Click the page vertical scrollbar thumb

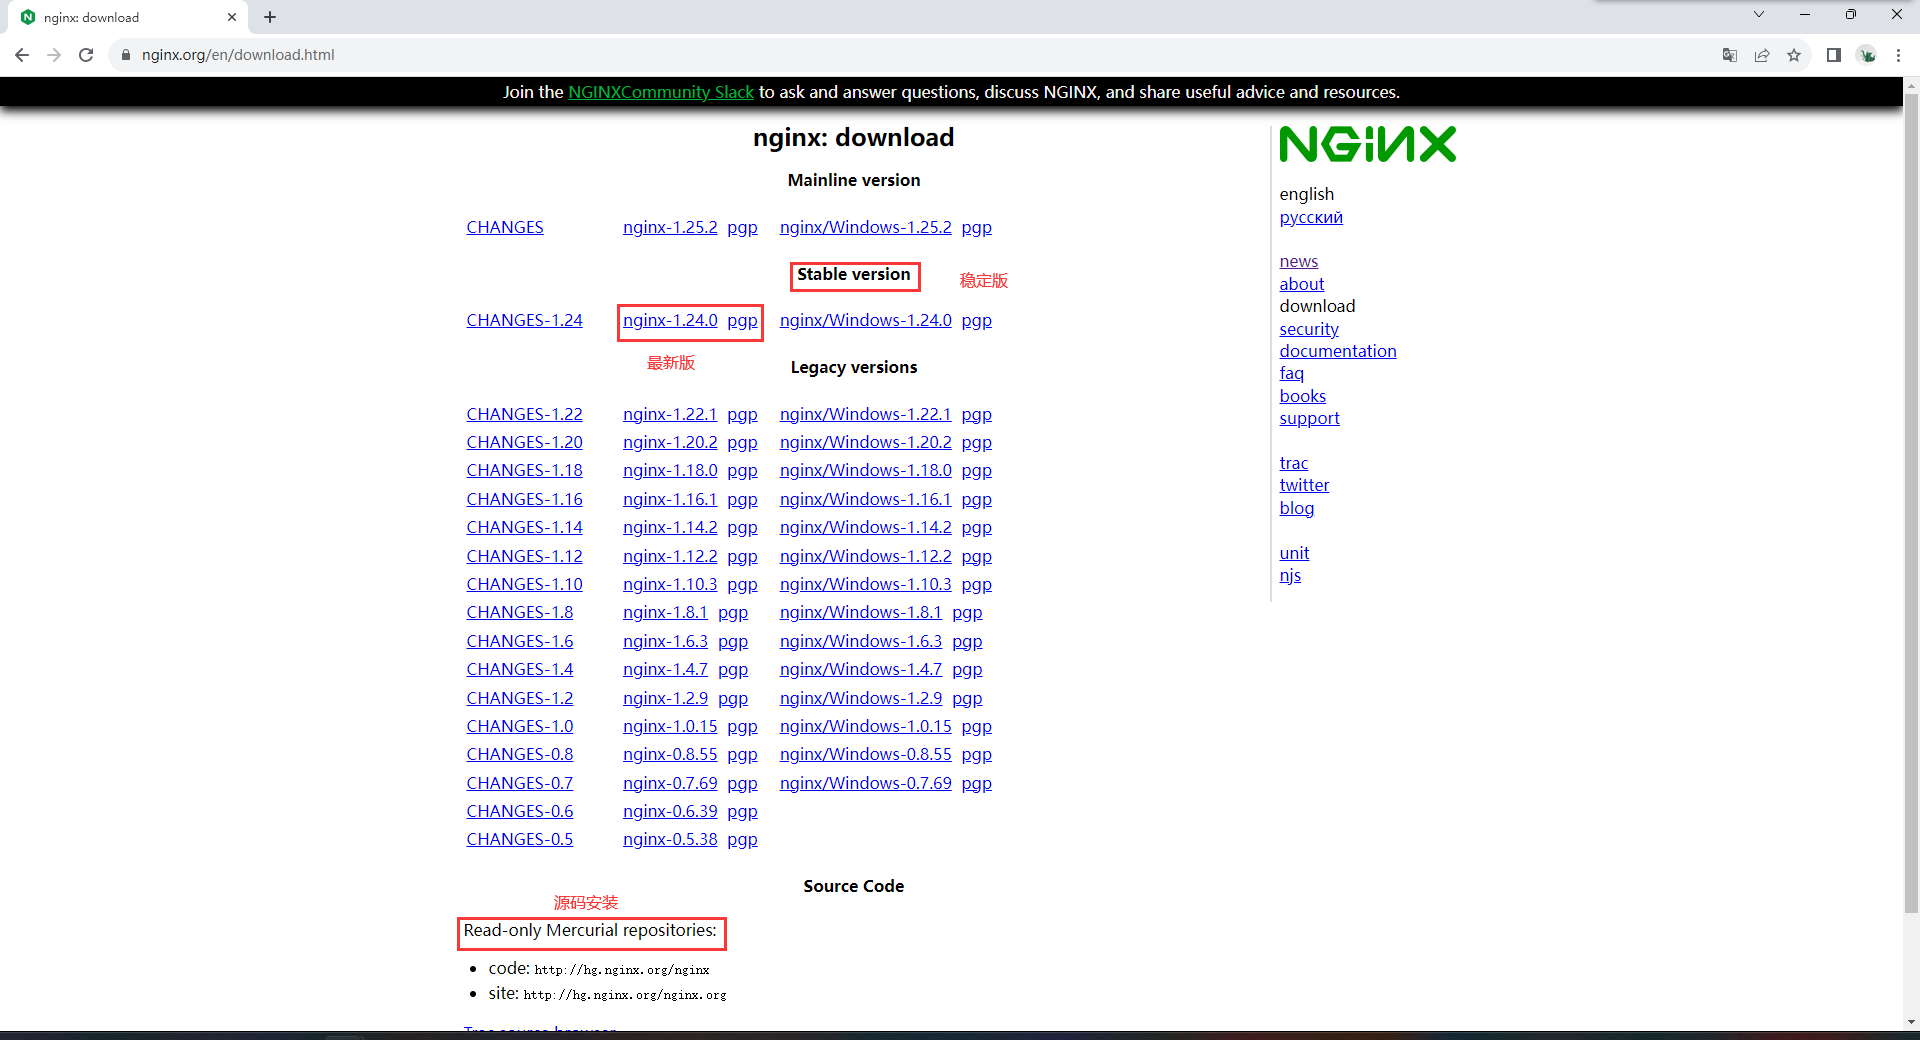1911,503
